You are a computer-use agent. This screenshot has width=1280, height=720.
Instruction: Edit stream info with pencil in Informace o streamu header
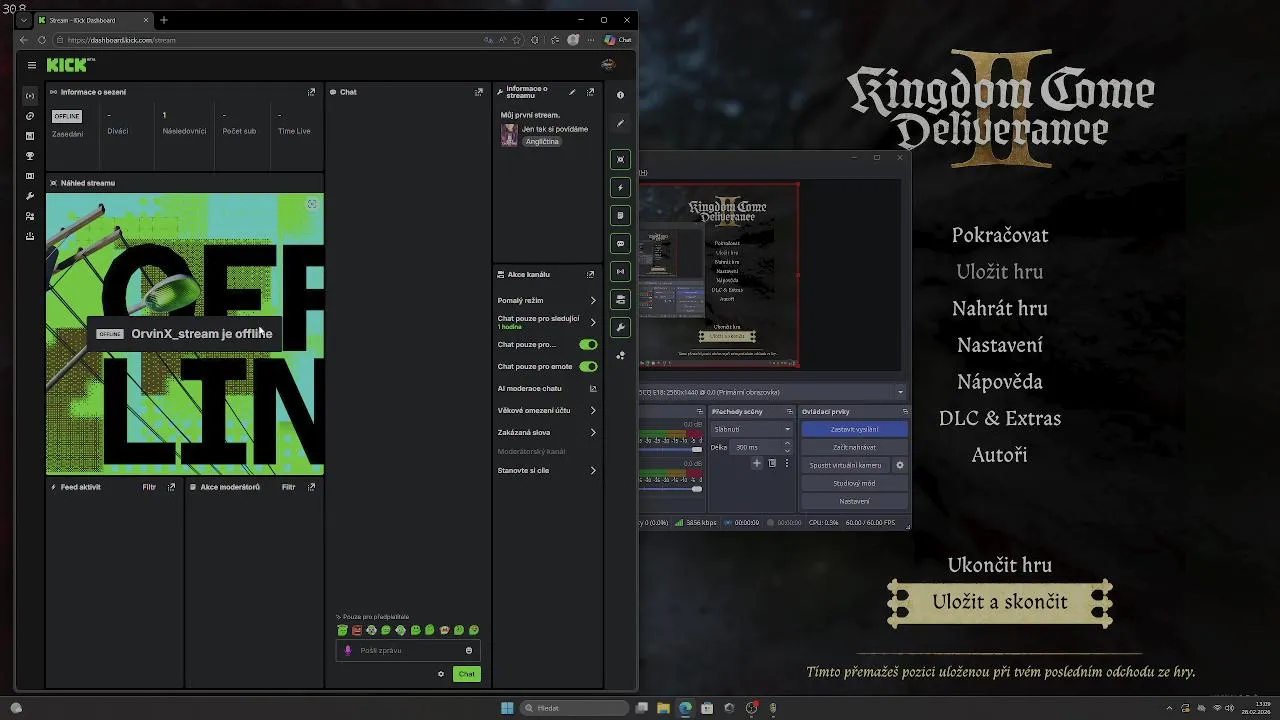point(572,92)
